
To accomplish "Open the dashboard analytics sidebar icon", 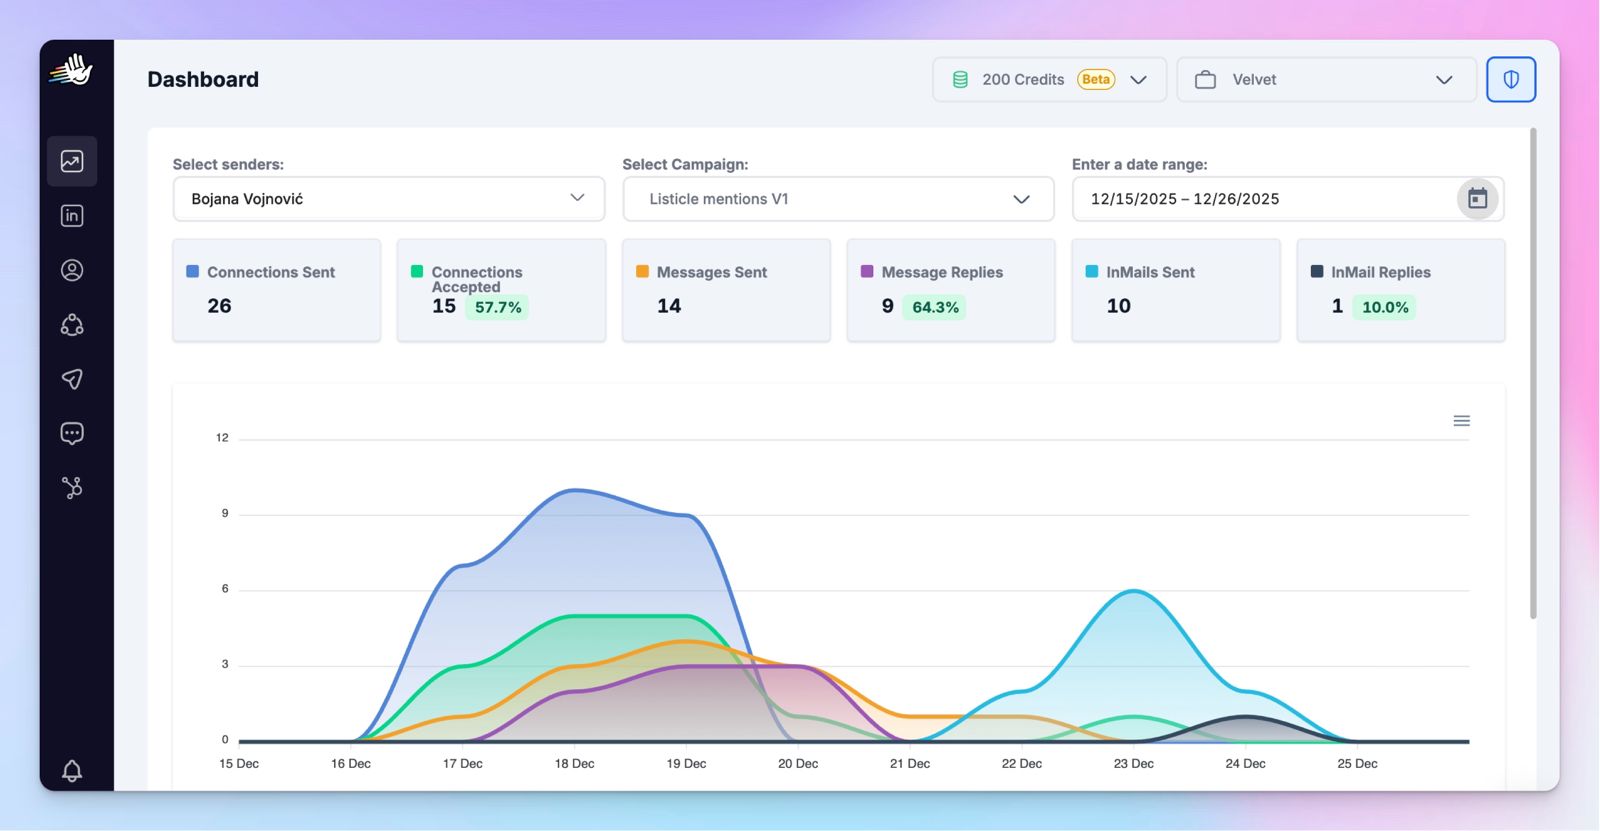I will click(x=72, y=161).
